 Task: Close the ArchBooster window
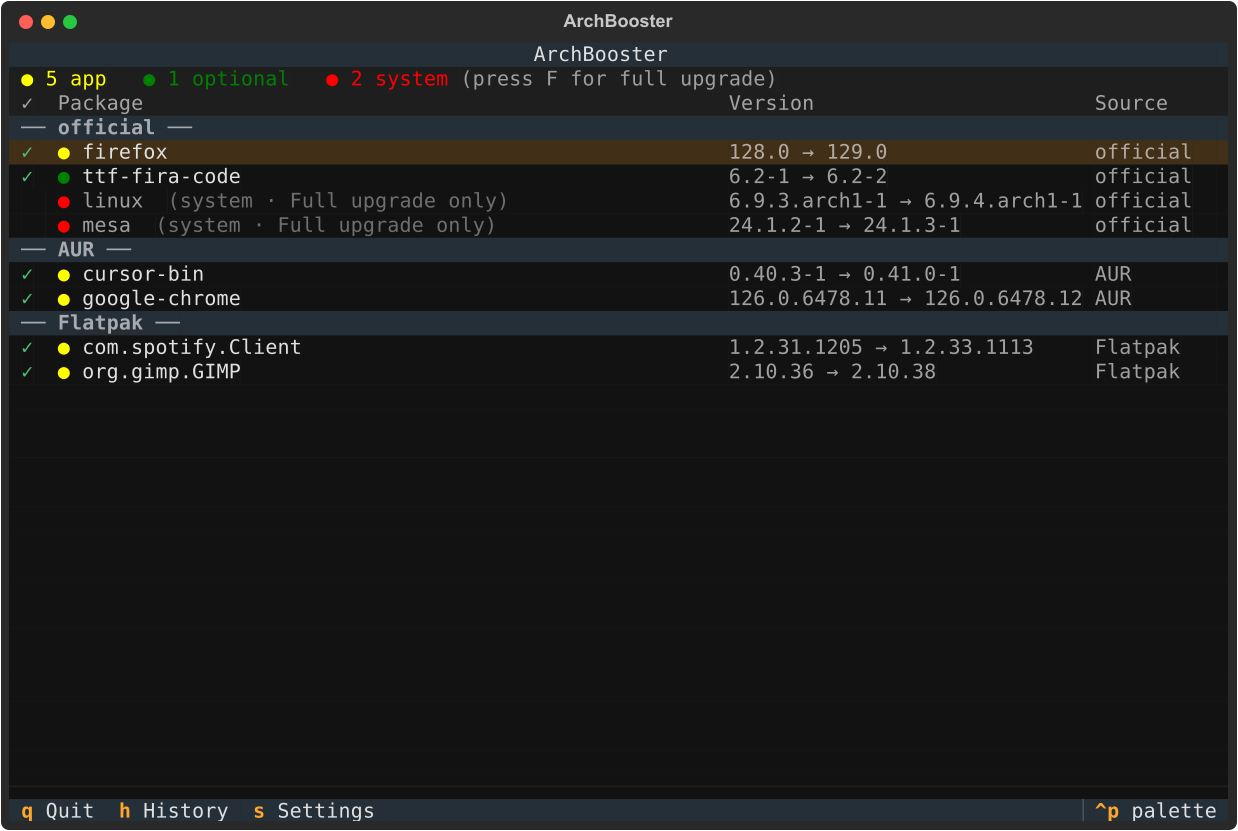point(26,22)
